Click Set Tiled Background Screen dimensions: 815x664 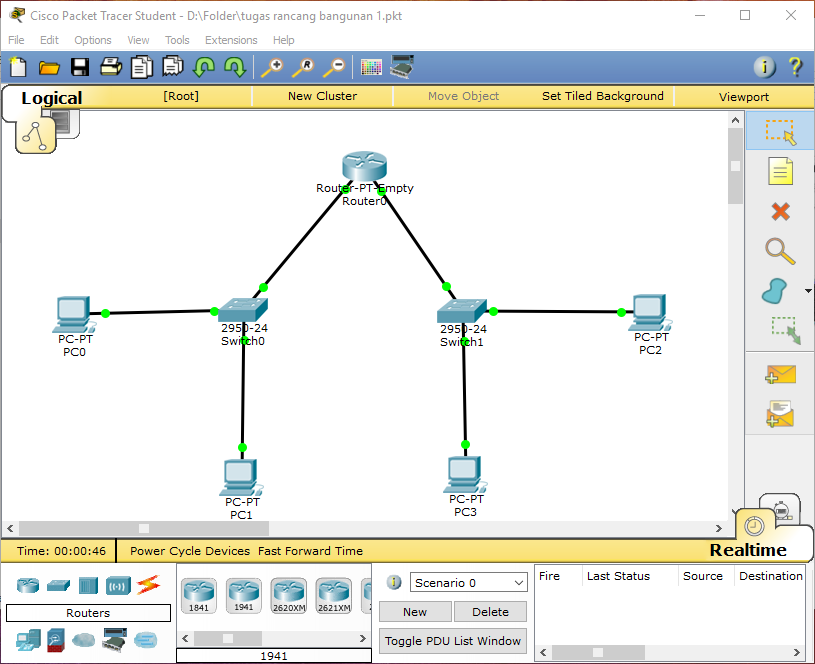[x=602, y=96]
